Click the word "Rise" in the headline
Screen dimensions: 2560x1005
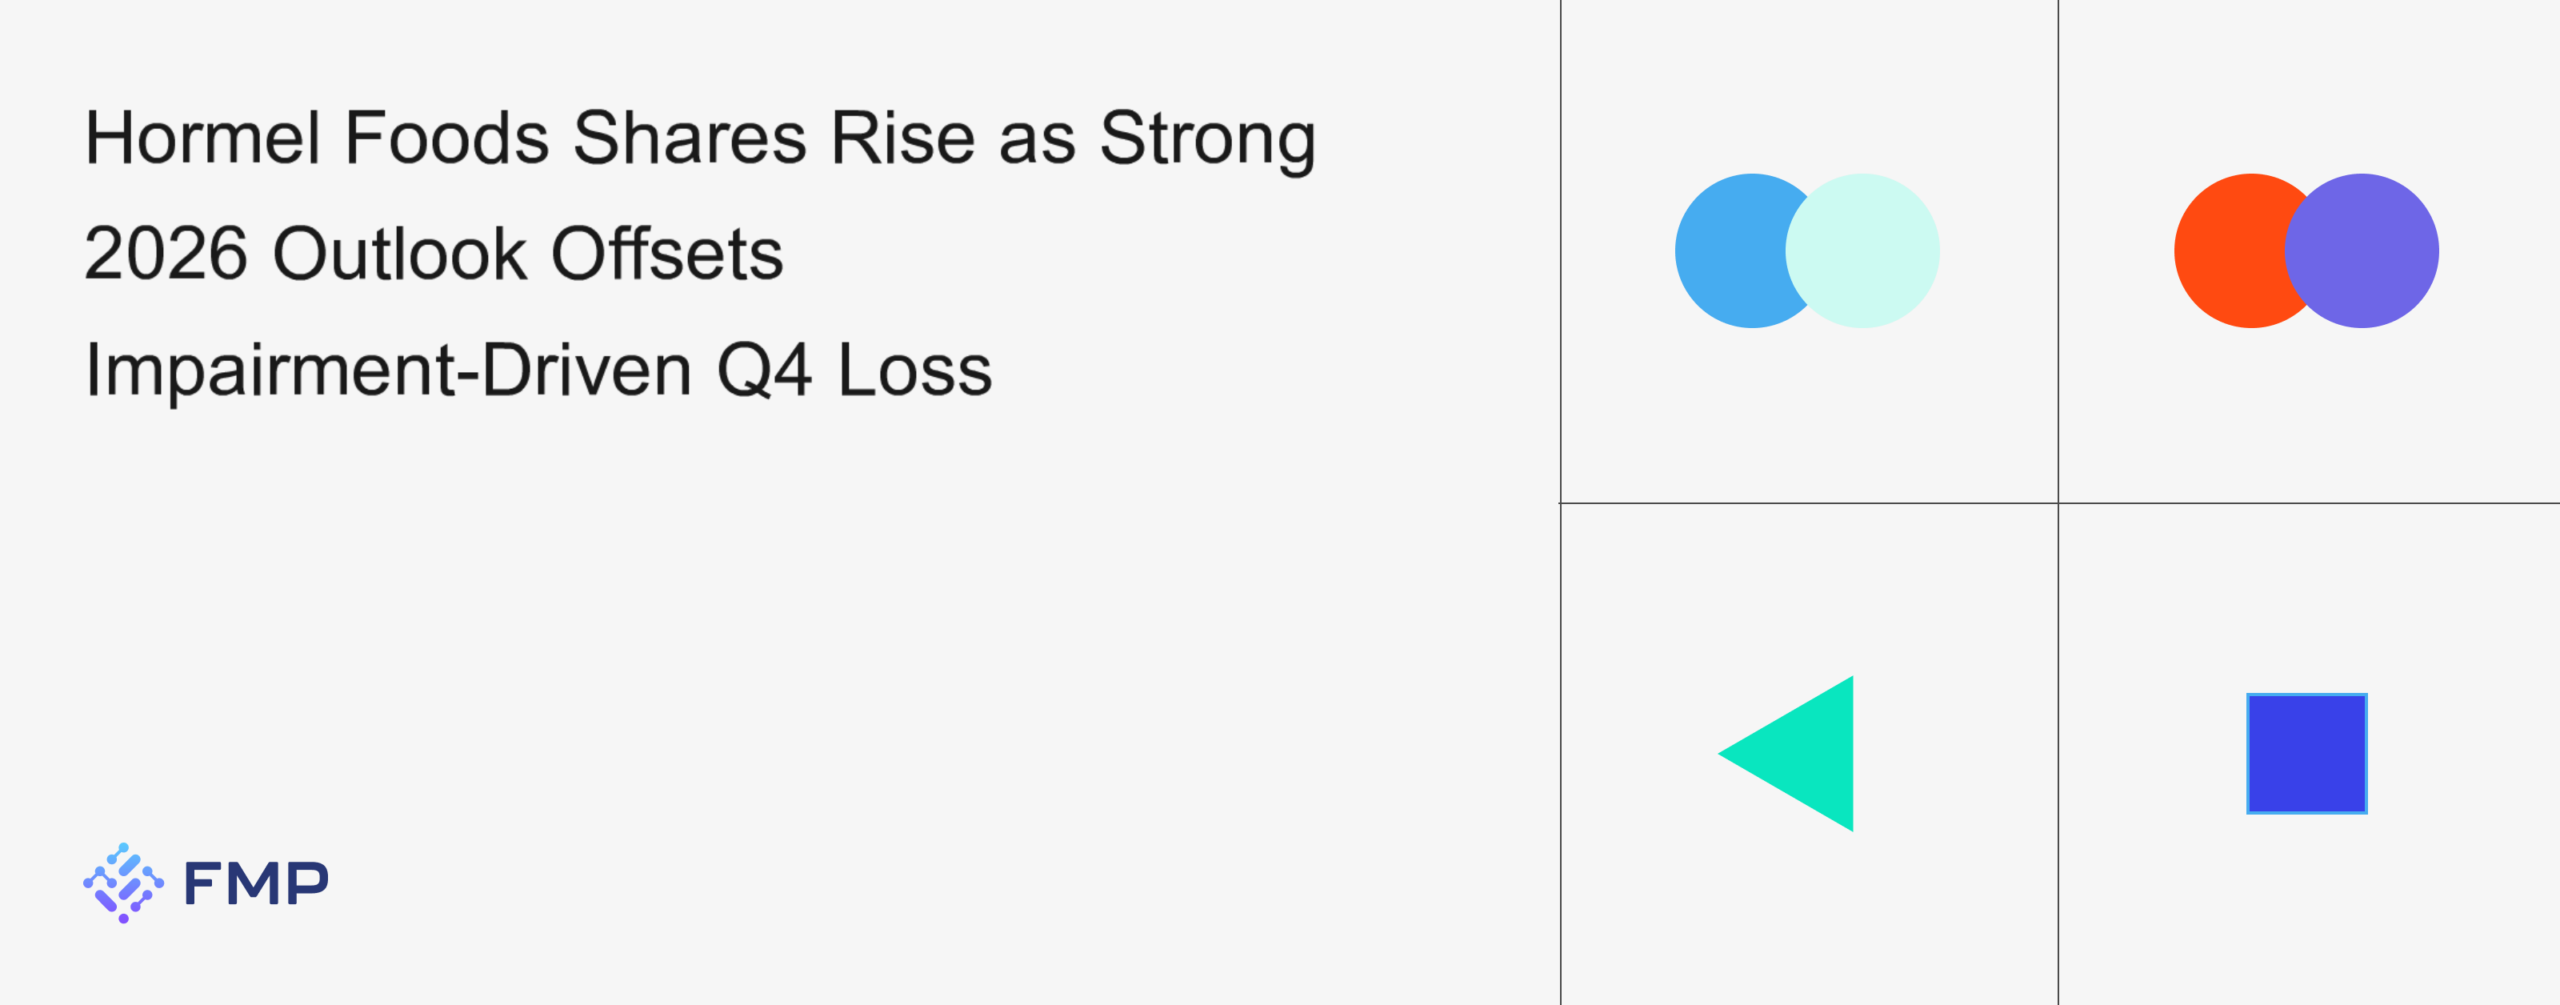tap(902, 138)
